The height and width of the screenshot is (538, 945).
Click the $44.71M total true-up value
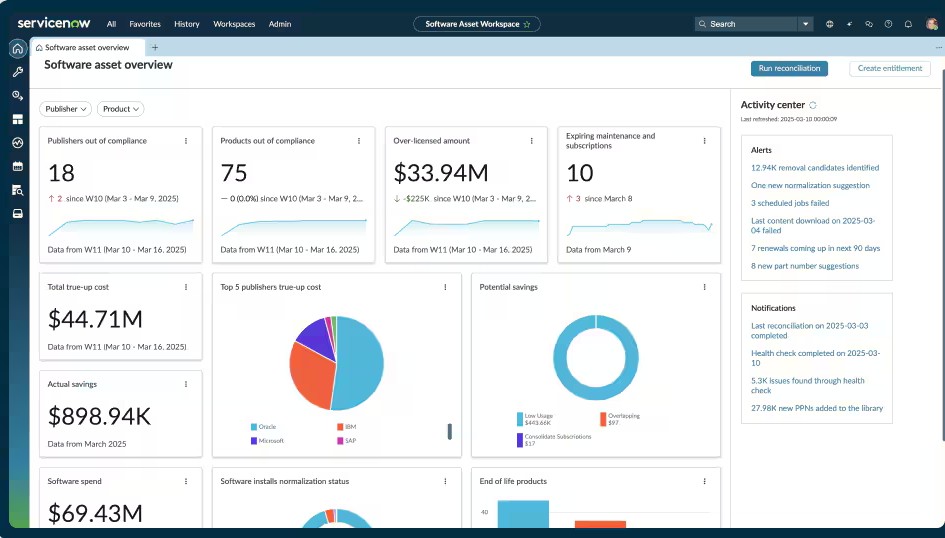click(95, 319)
